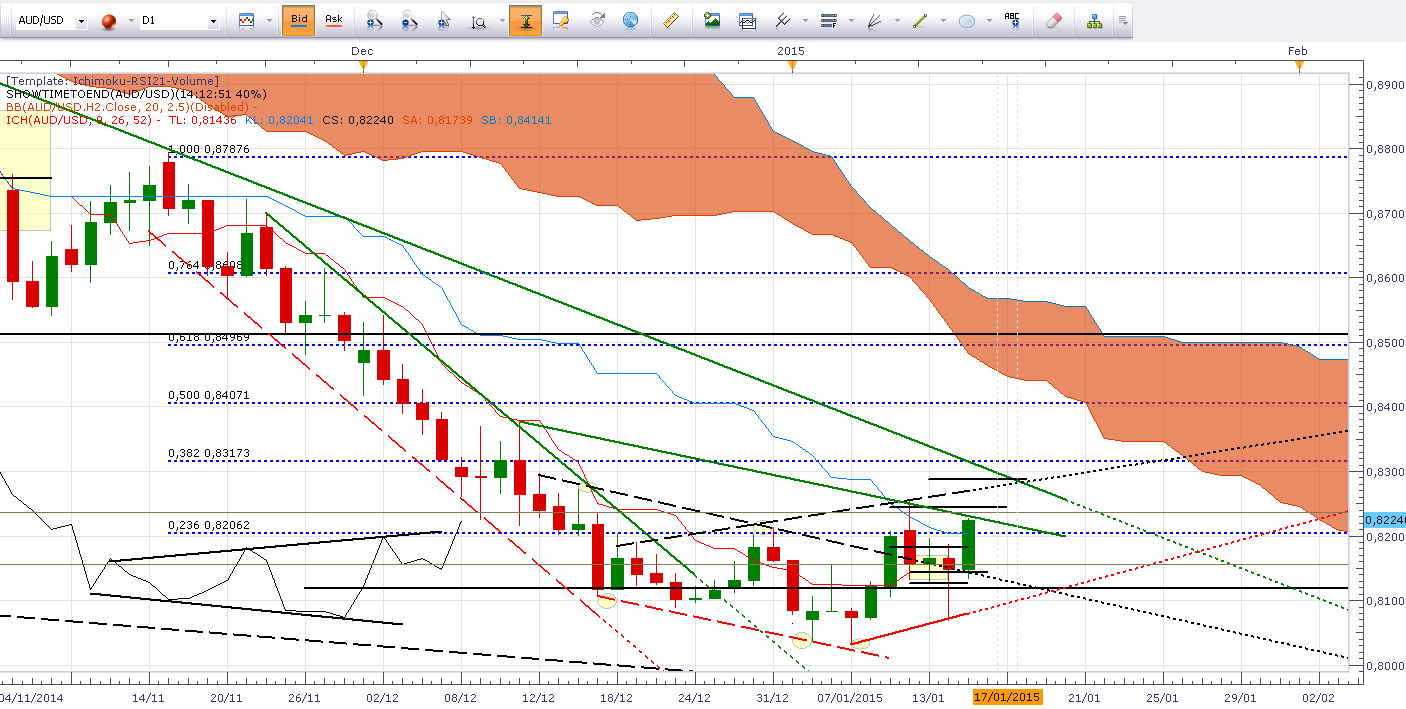Select the green trend line drawing tool

(x=921, y=19)
